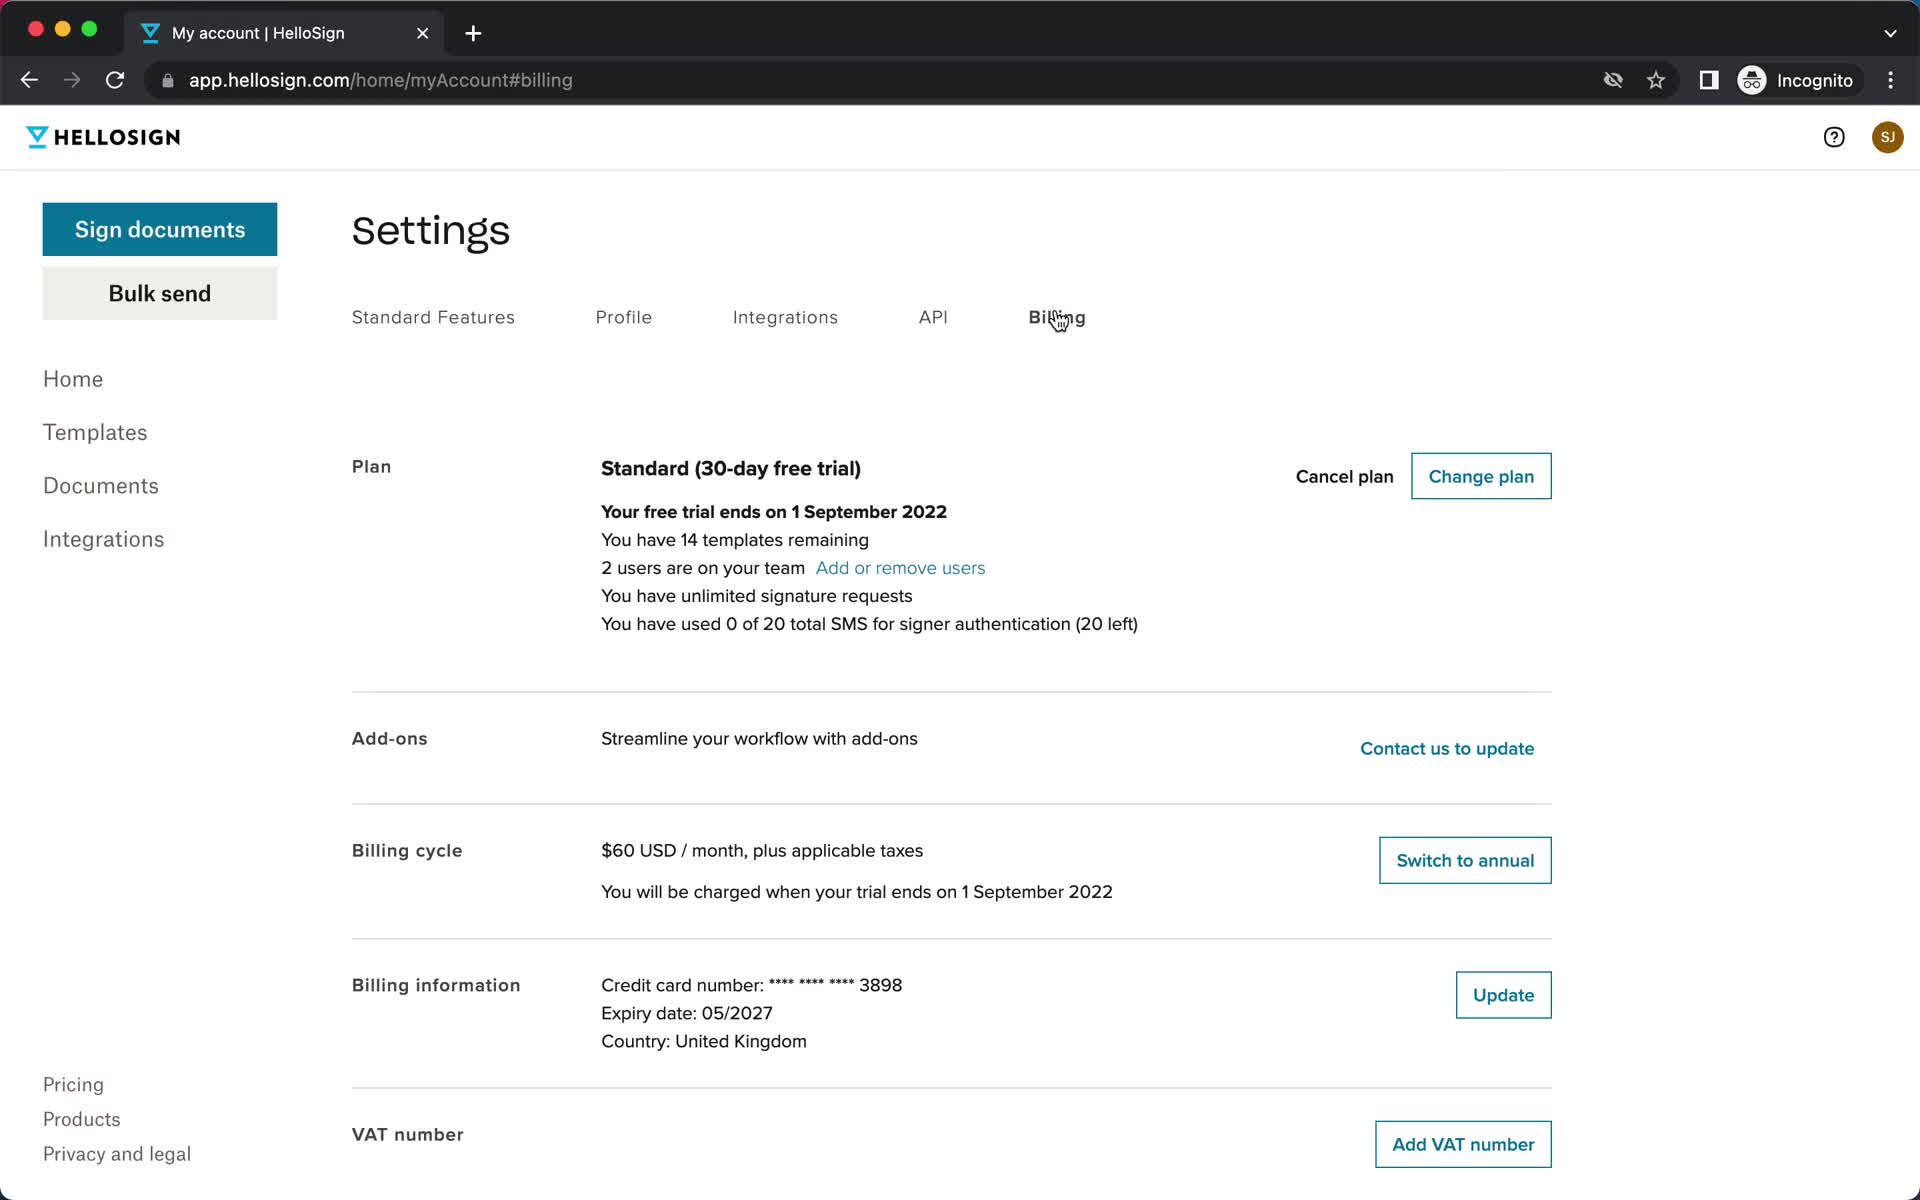Go back with the browser back arrow
1920x1200 pixels.
click(29, 80)
